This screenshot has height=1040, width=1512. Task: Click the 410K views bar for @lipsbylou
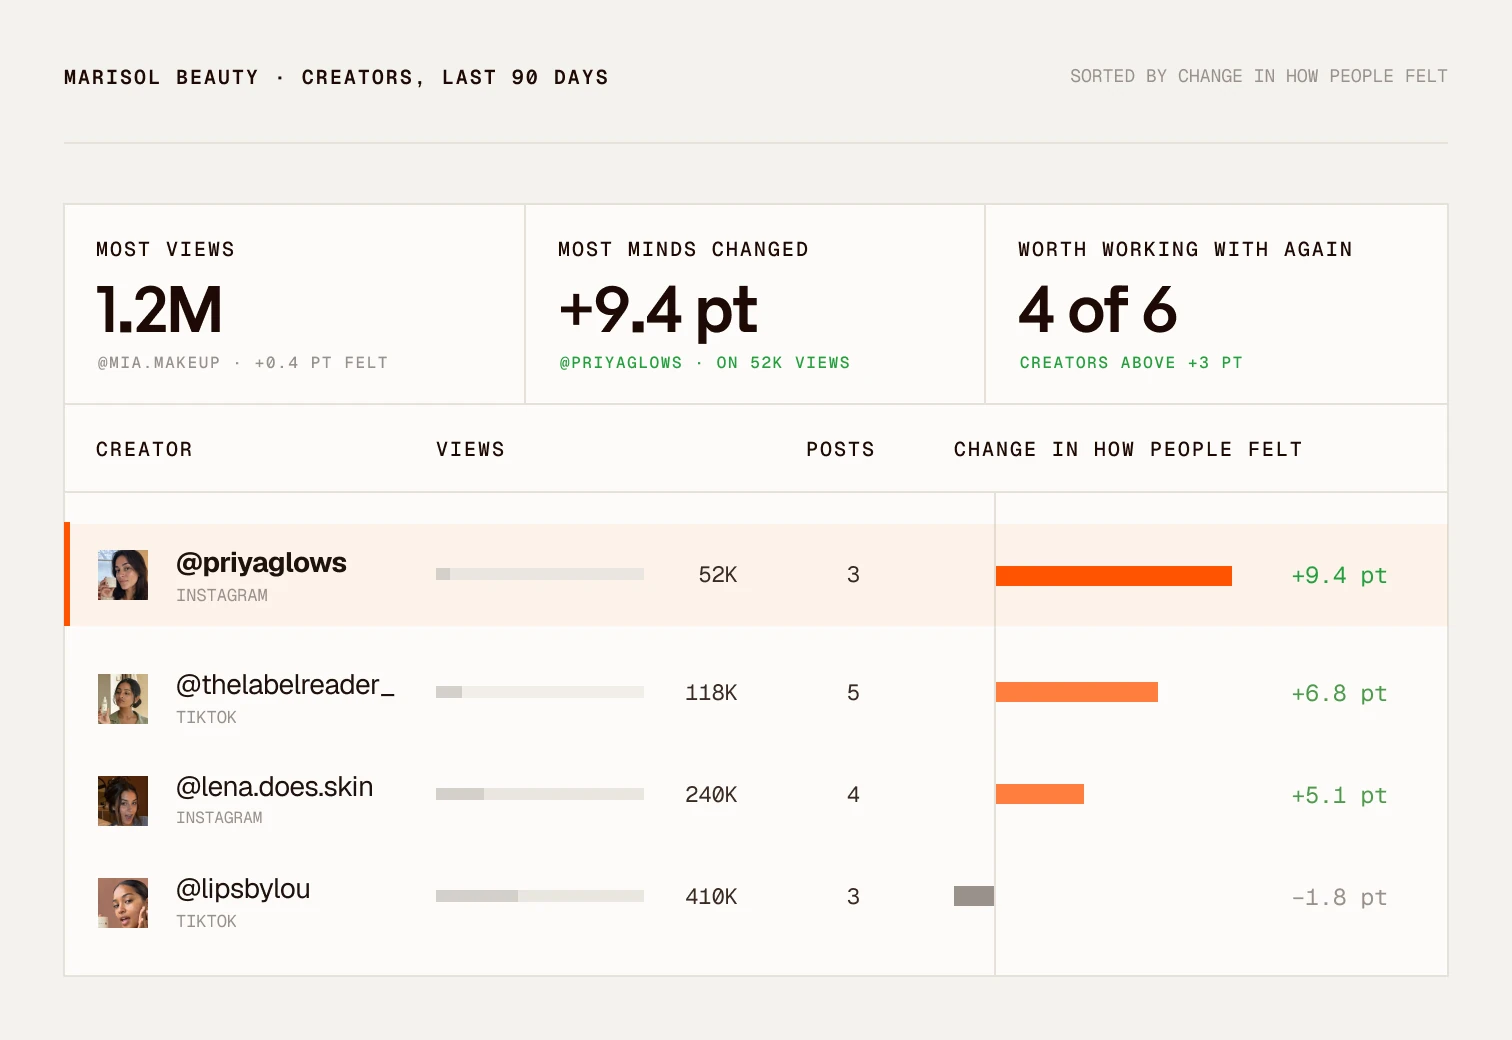tap(540, 896)
